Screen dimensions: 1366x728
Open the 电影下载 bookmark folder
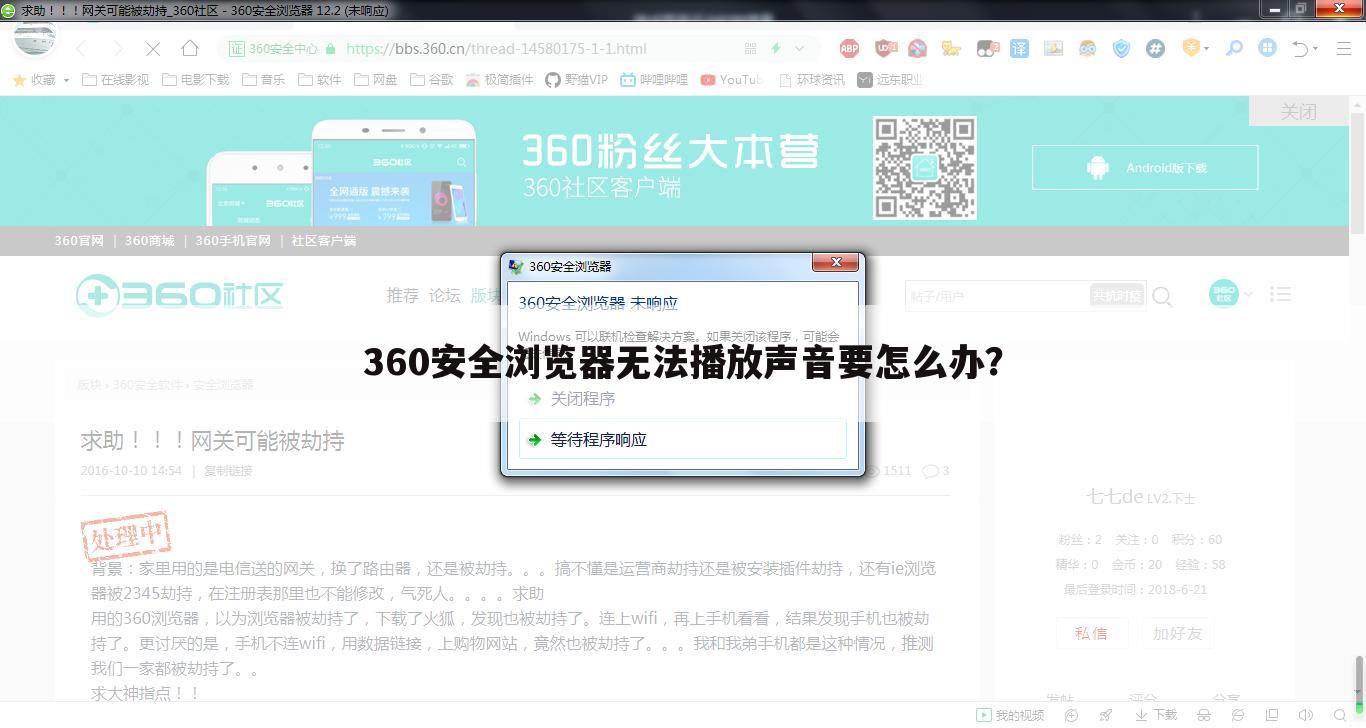(195, 79)
